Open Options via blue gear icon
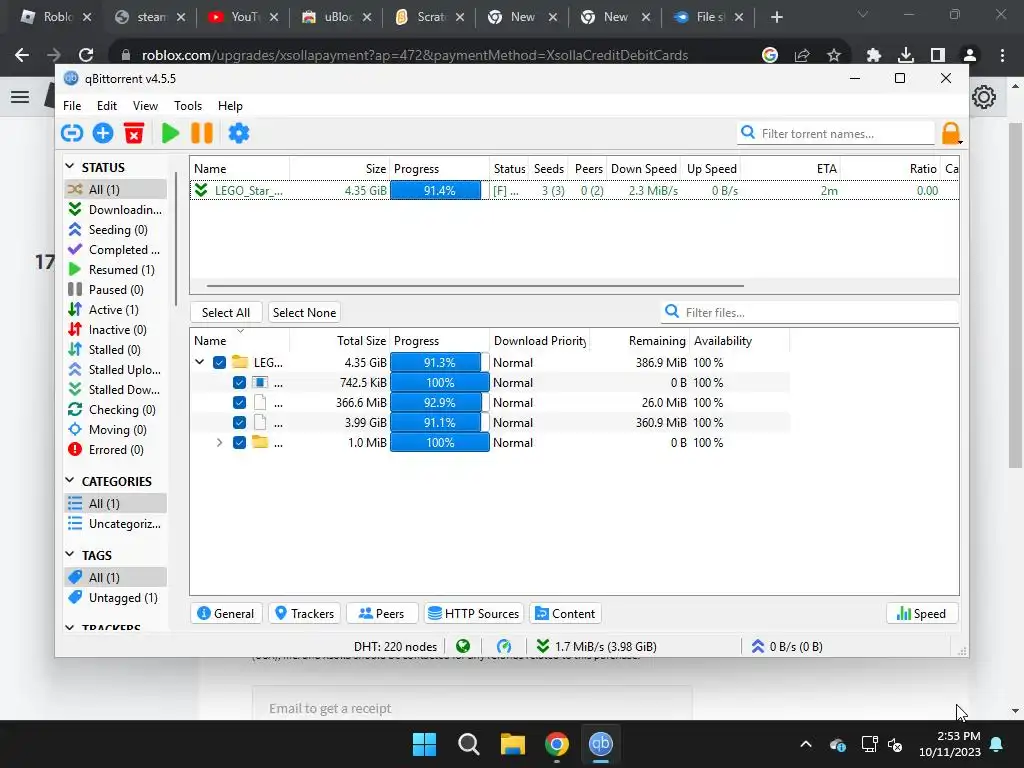 point(238,133)
